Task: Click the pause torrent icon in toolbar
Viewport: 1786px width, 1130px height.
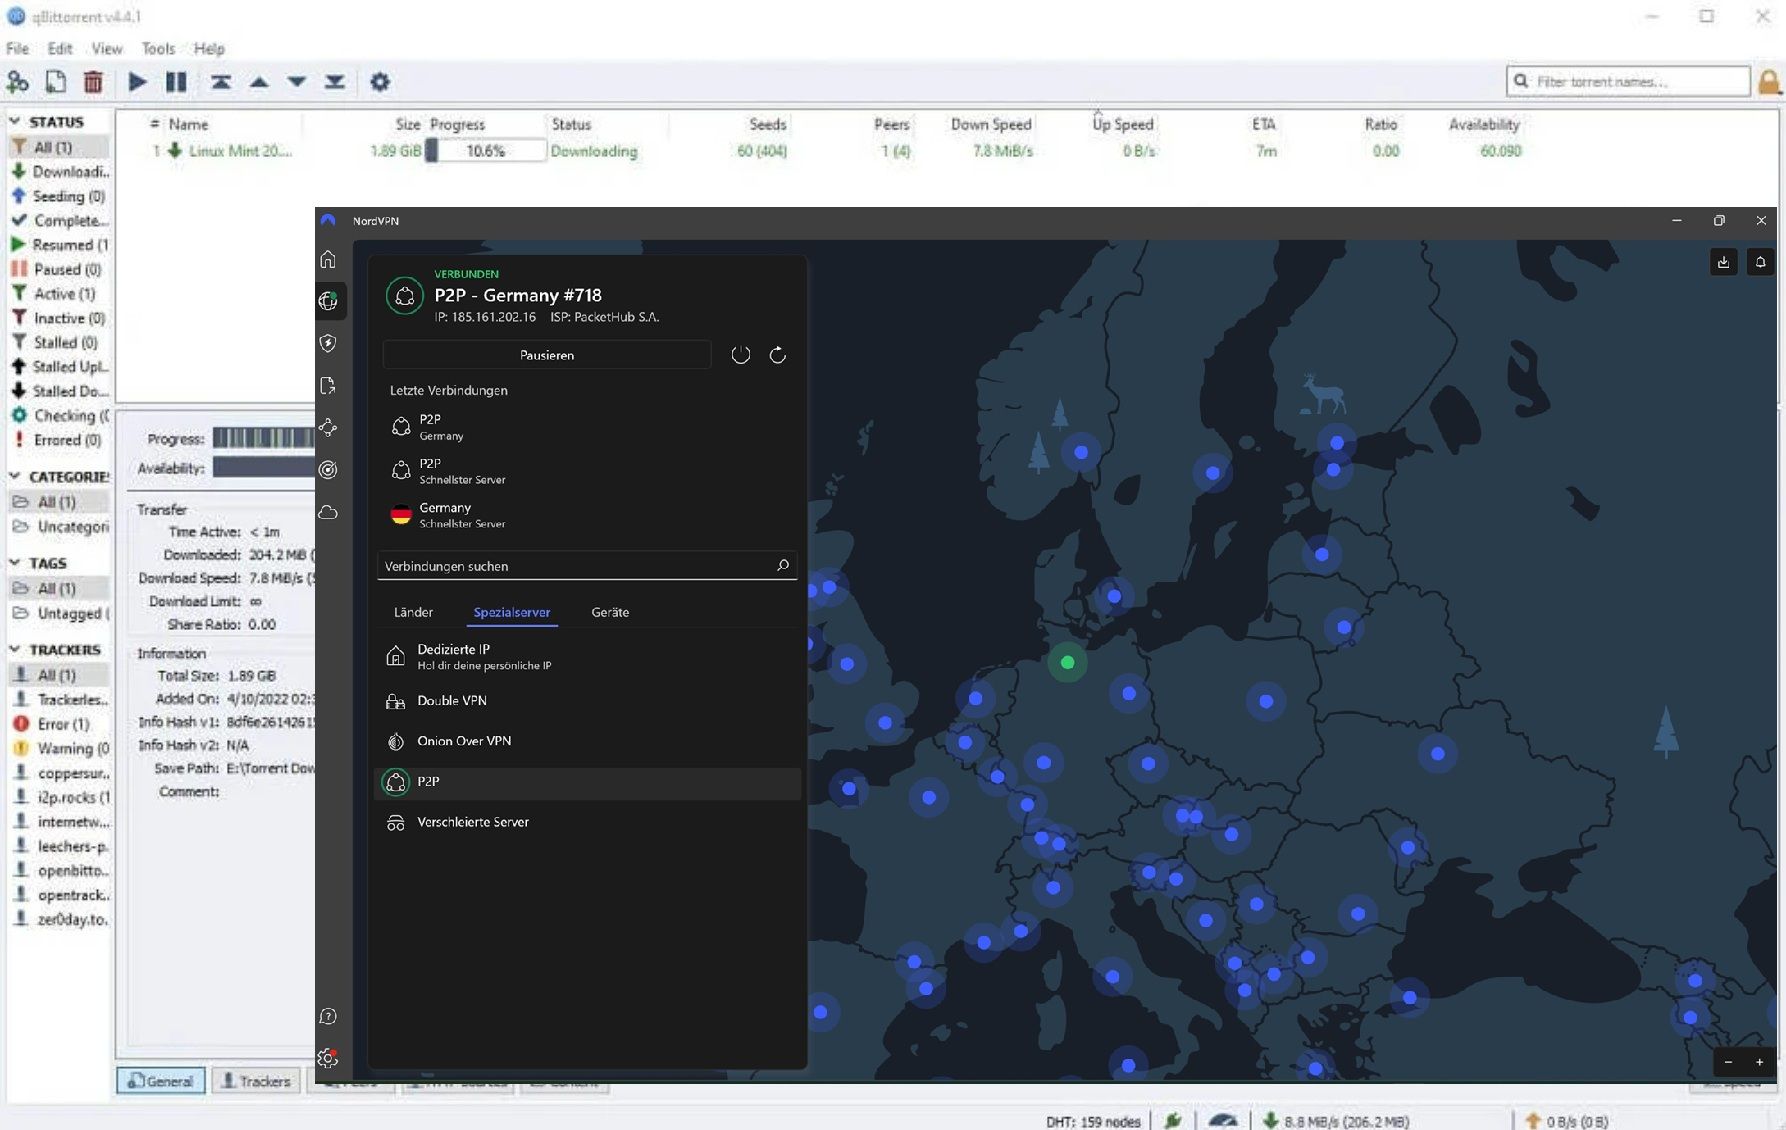Action: point(176,82)
